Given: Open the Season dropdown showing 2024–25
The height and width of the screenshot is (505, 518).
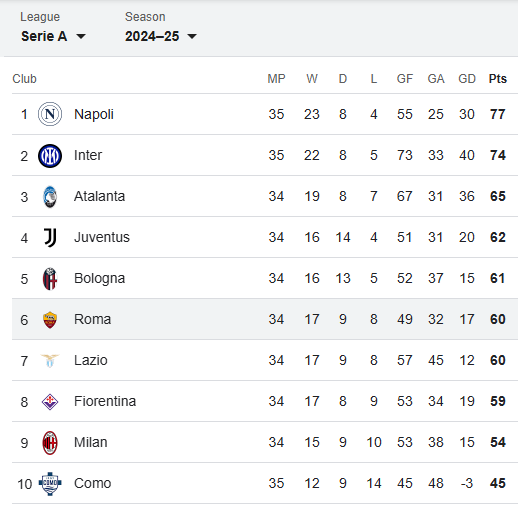Looking at the screenshot, I should 161,36.
